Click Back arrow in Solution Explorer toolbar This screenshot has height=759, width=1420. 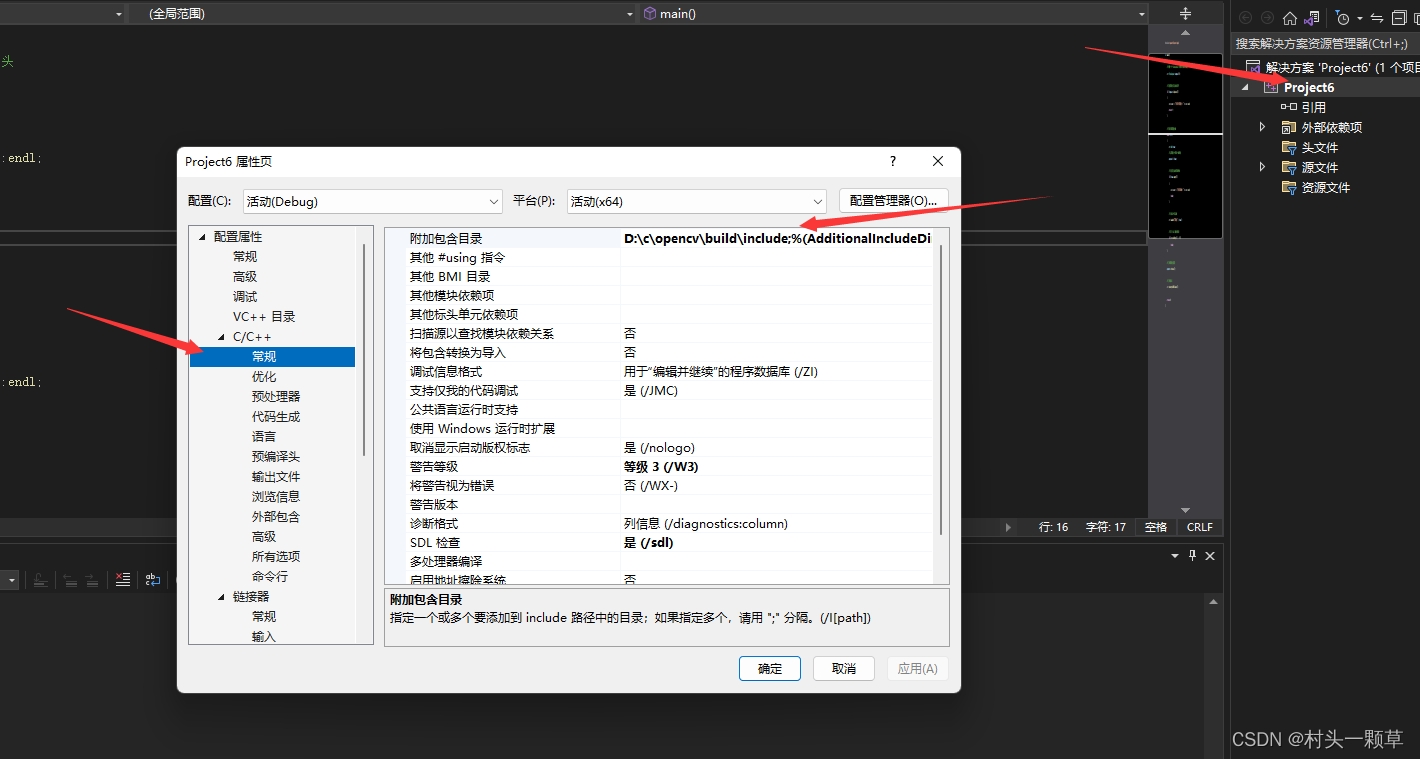(1246, 18)
